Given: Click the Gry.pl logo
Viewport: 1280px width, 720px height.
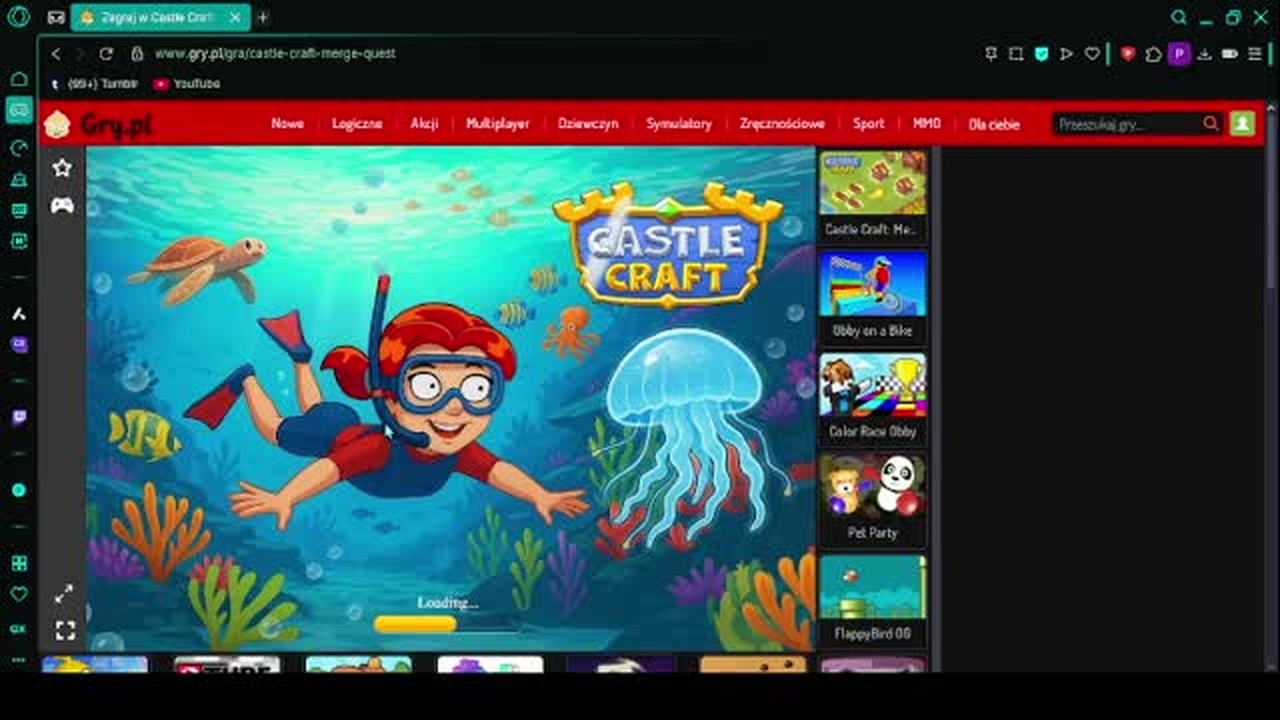Looking at the screenshot, I should pos(98,125).
